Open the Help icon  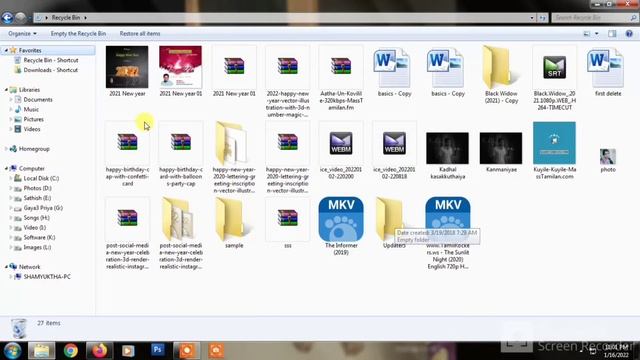click(x=629, y=33)
